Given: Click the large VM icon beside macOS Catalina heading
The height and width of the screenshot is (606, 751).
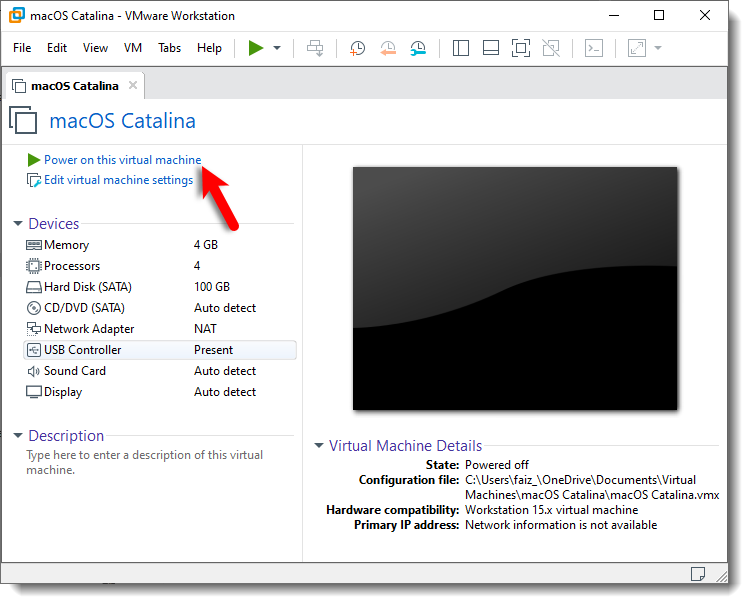Looking at the screenshot, I should click(23, 120).
